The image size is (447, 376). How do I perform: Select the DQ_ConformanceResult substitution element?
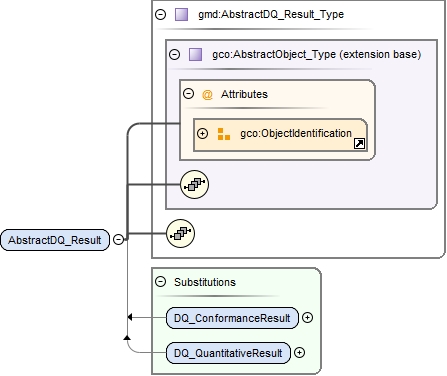[232, 318]
